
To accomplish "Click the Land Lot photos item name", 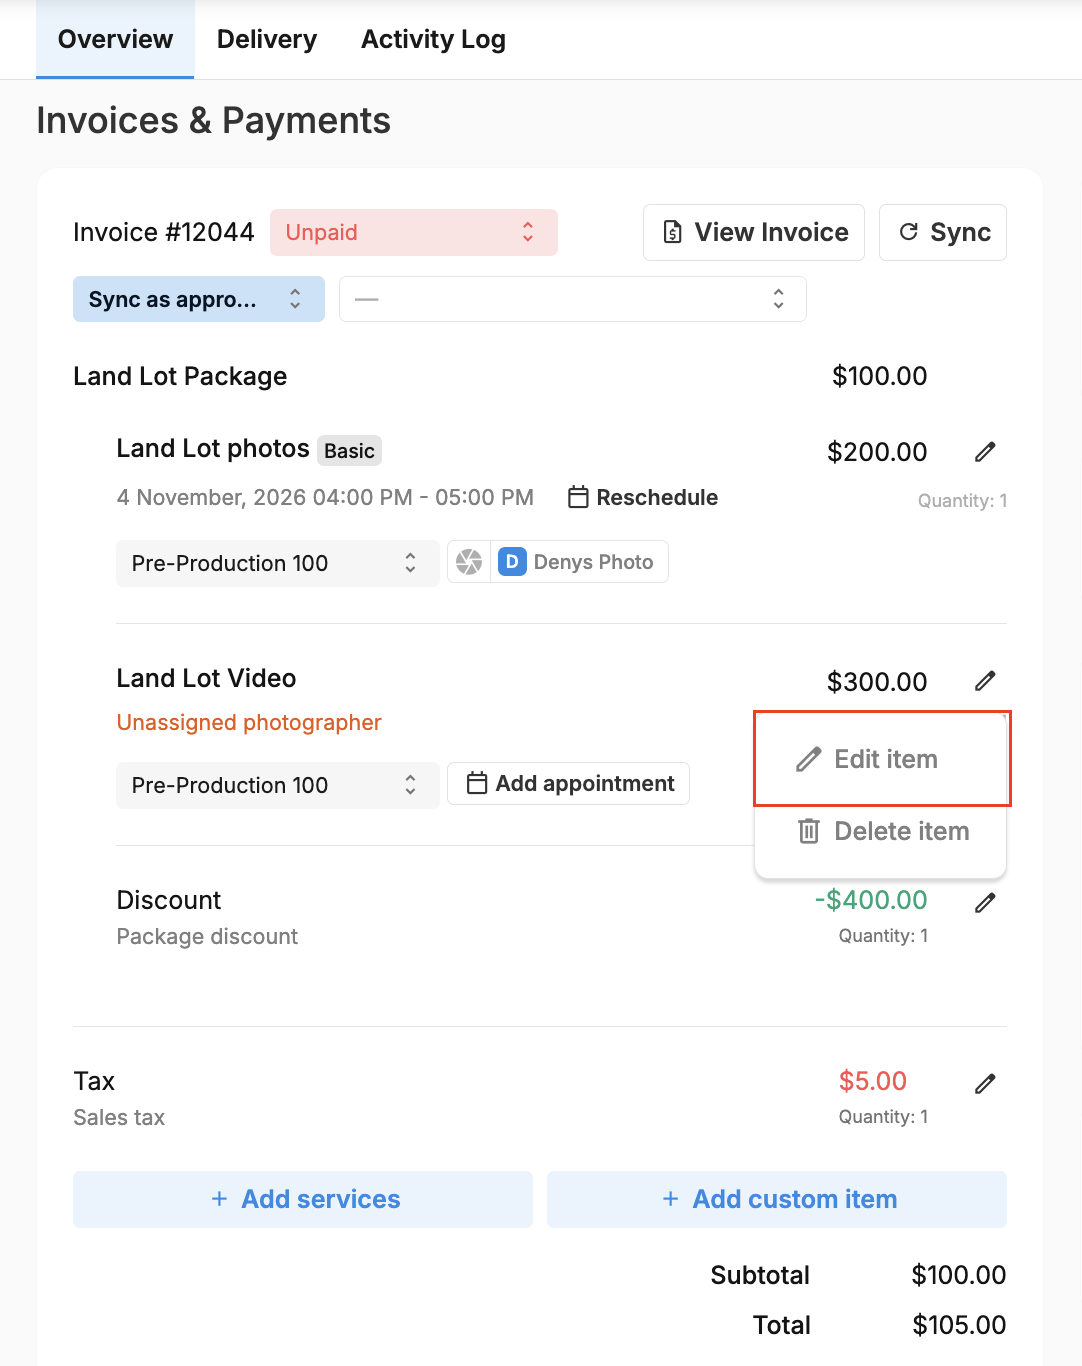I will click(x=213, y=448).
